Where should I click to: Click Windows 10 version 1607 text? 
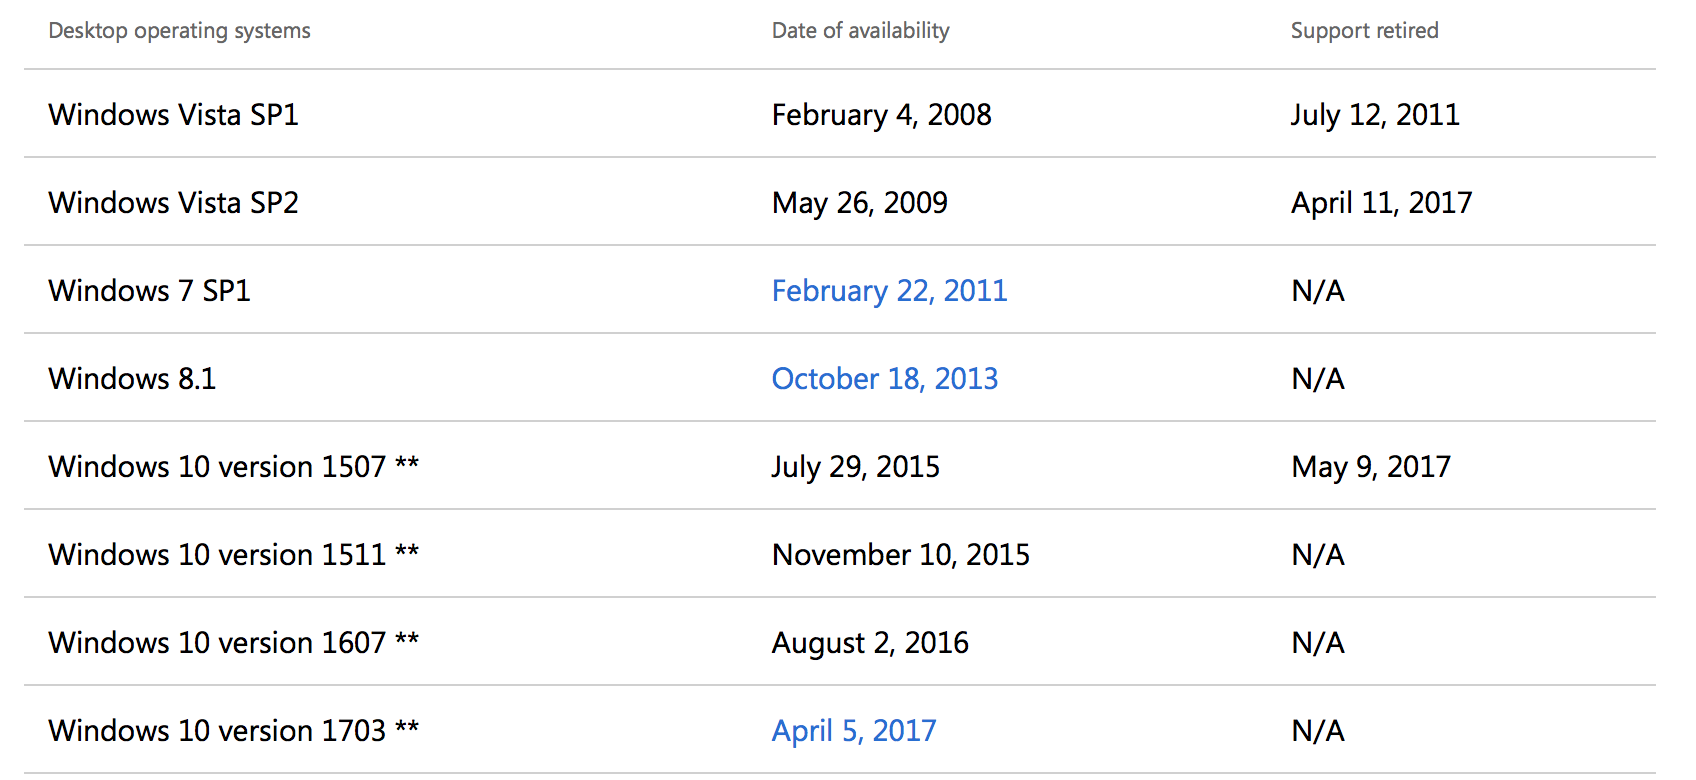217,643
